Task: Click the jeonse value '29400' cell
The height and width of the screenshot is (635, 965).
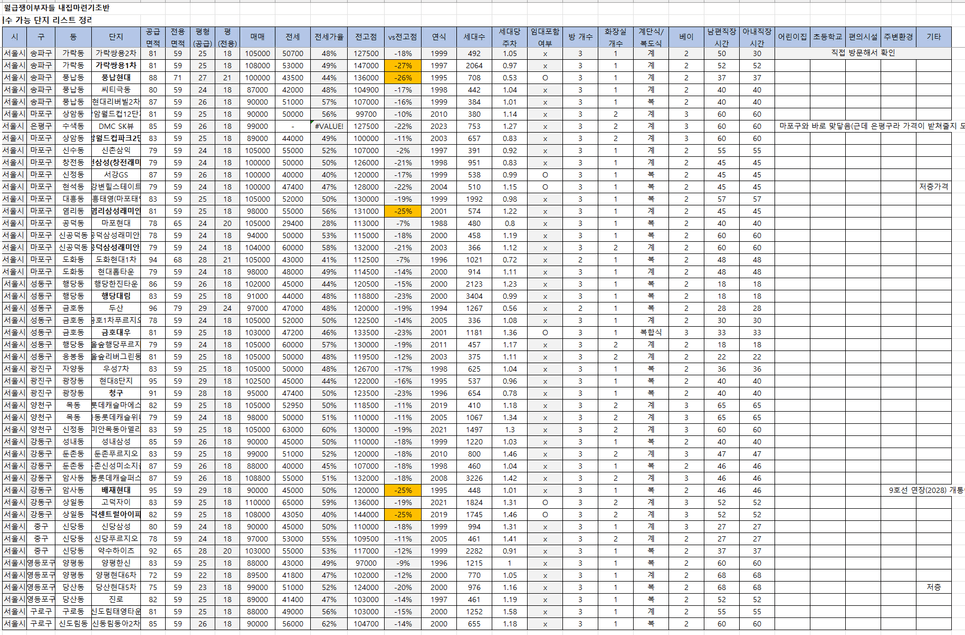Action: [x=293, y=223]
